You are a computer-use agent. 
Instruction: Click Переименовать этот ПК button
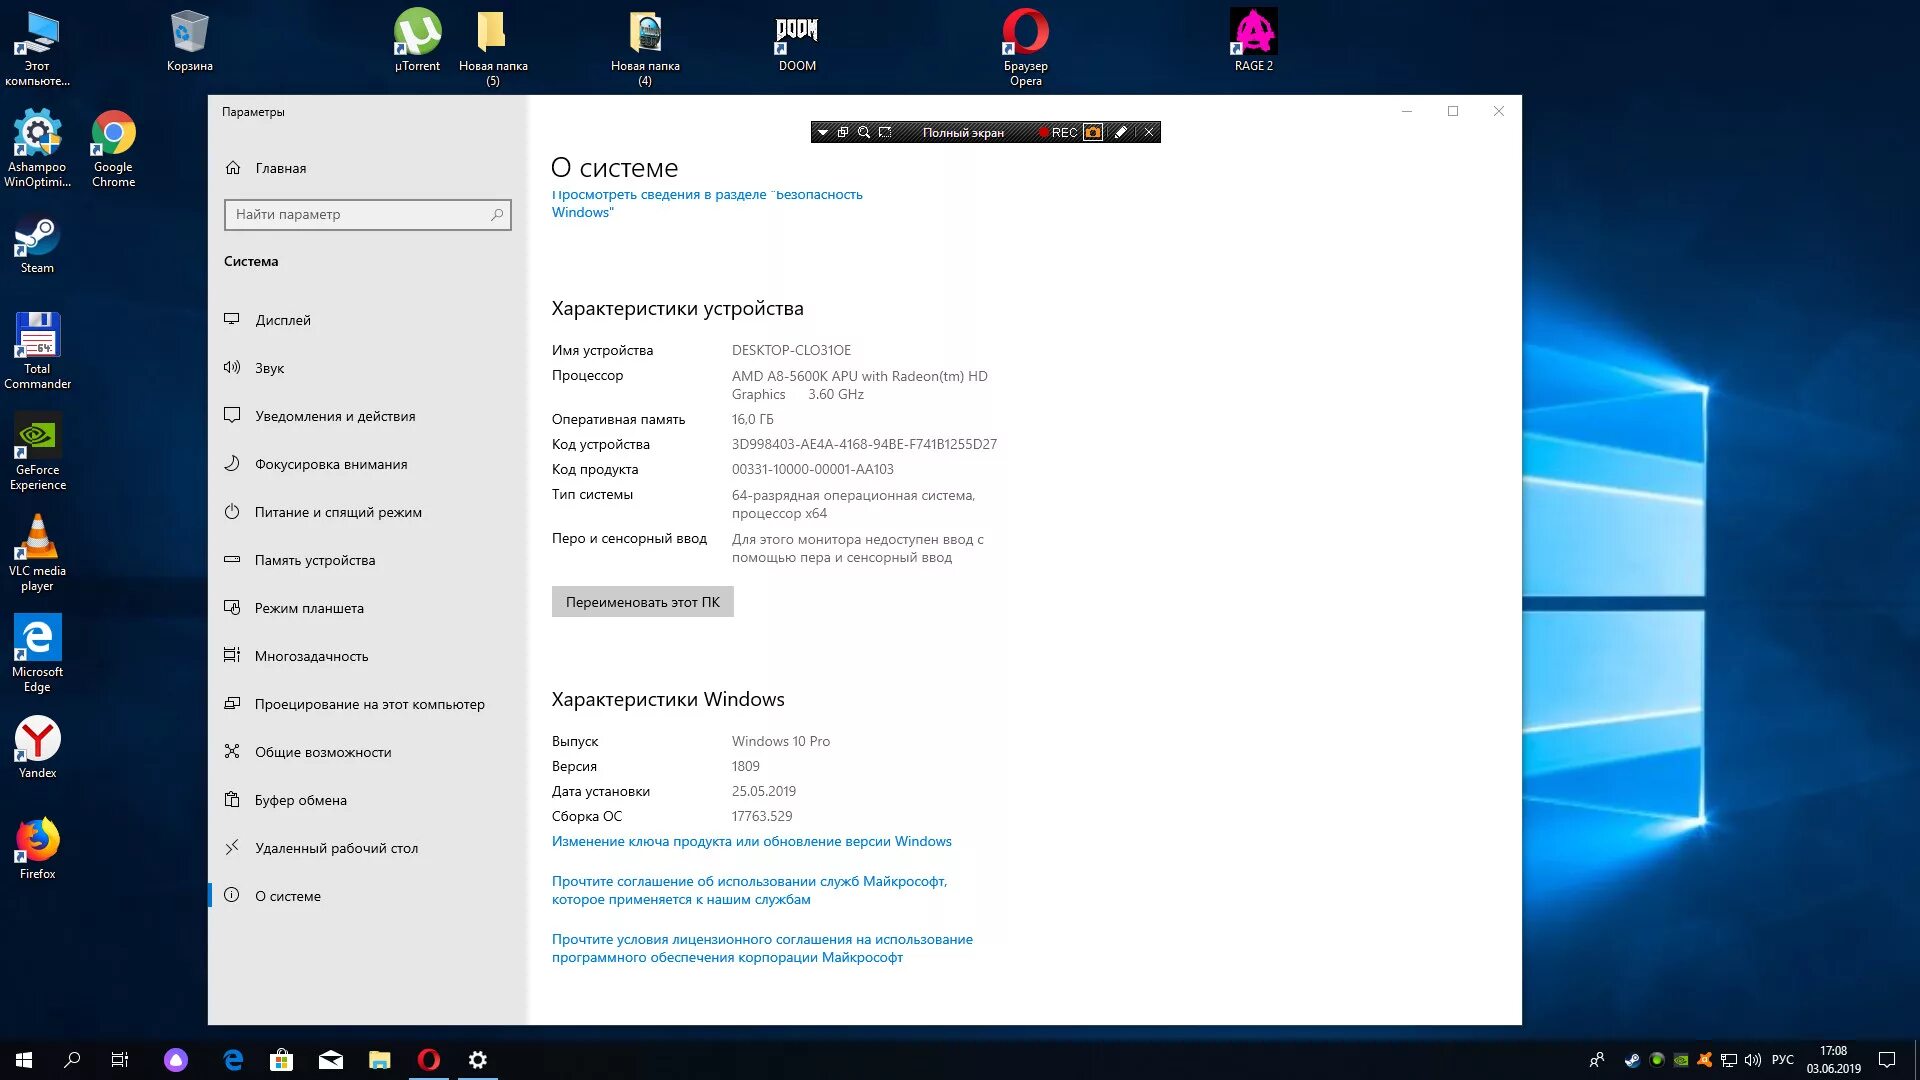tap(642, 600)
